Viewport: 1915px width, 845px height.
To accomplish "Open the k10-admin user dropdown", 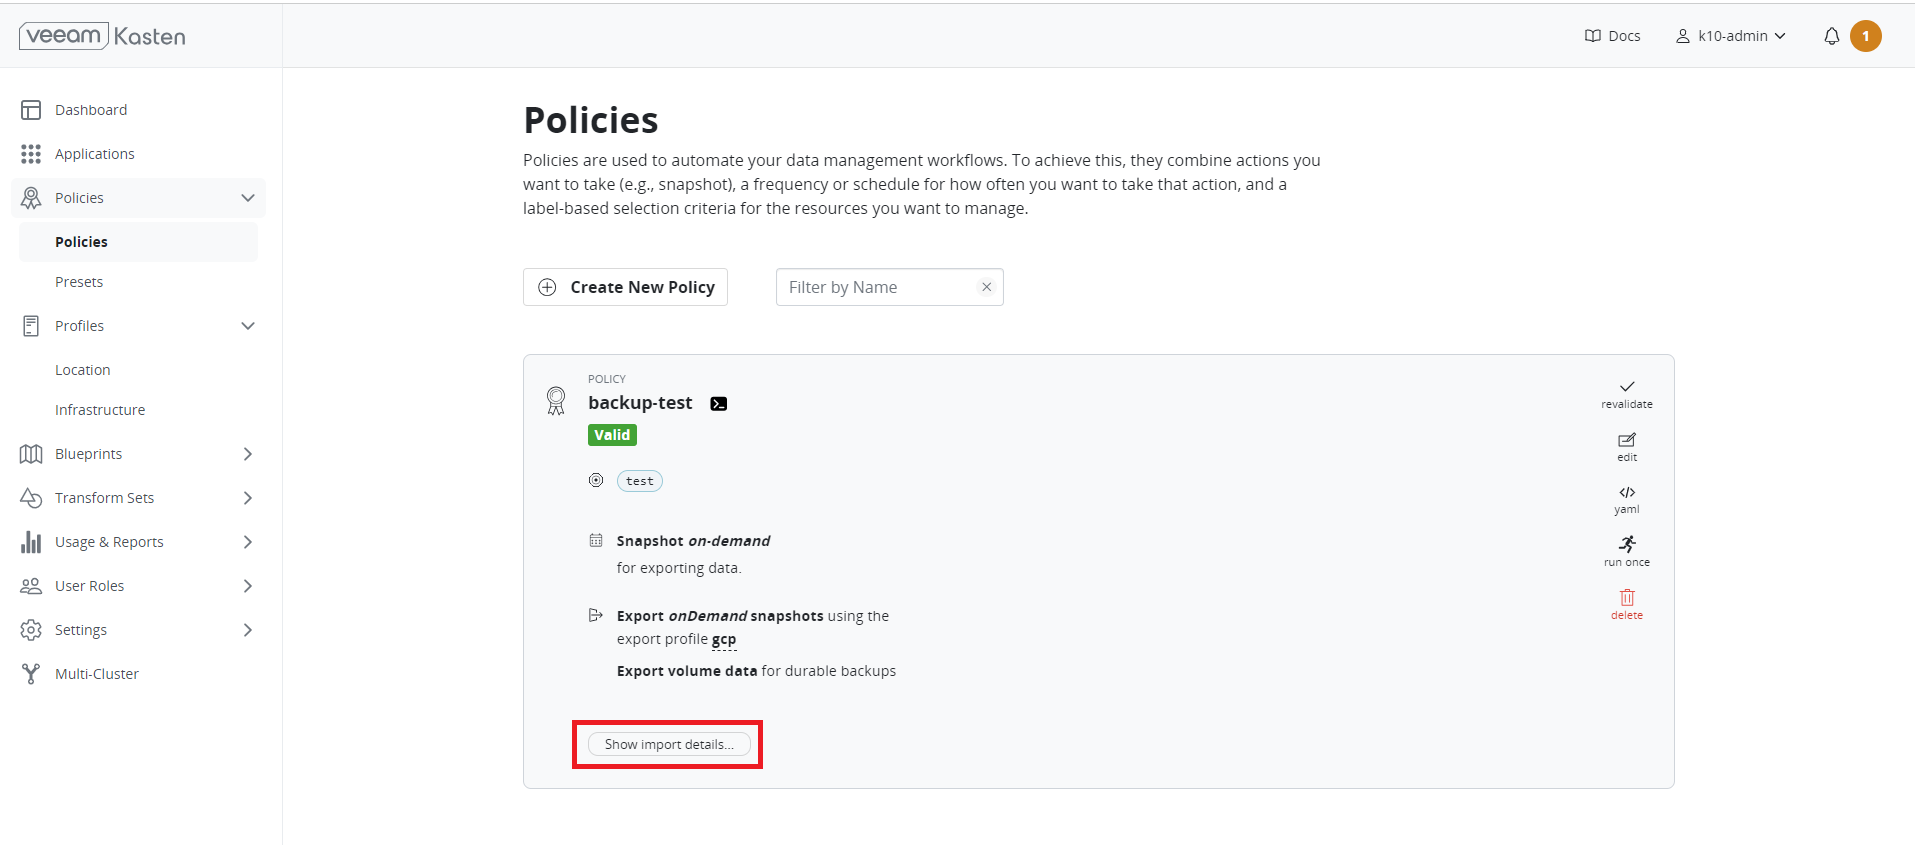I will click(1731, 36).
